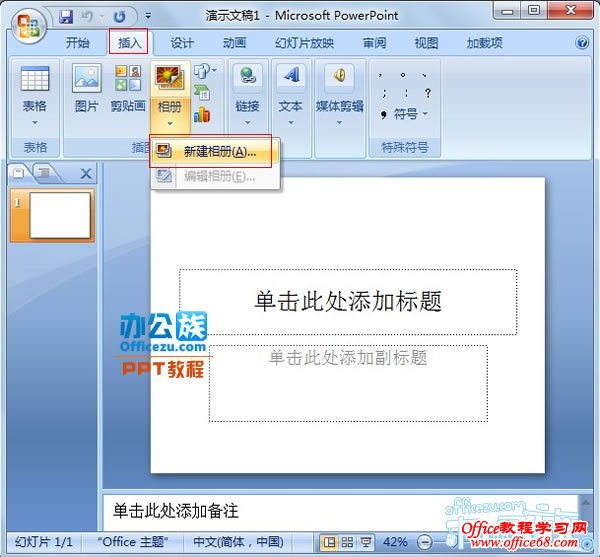Switch to the slides thumbnail pane tab
This screenshot has height=557, width=600.
(x=19, y=173)
